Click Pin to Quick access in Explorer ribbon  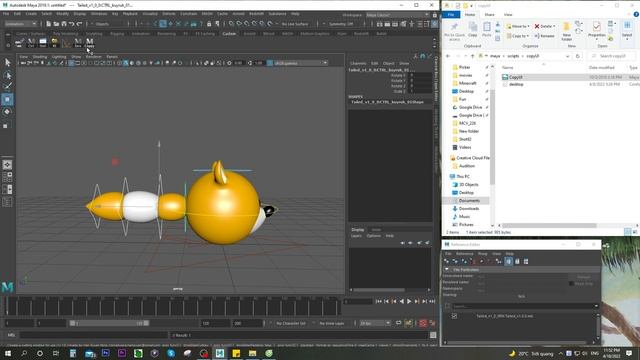(454, 31)
